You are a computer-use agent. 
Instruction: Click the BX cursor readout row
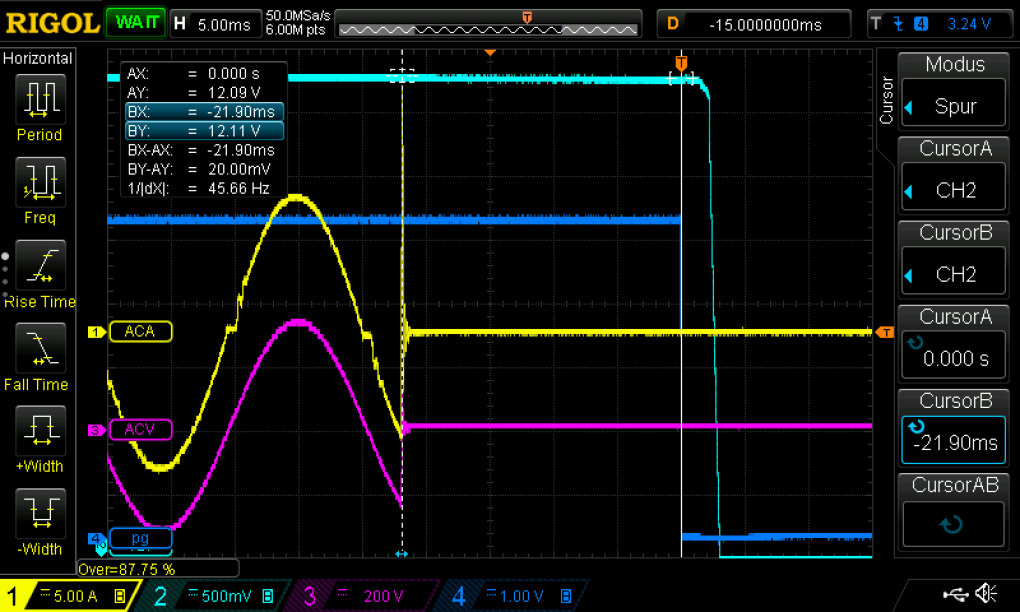point(204,112)
